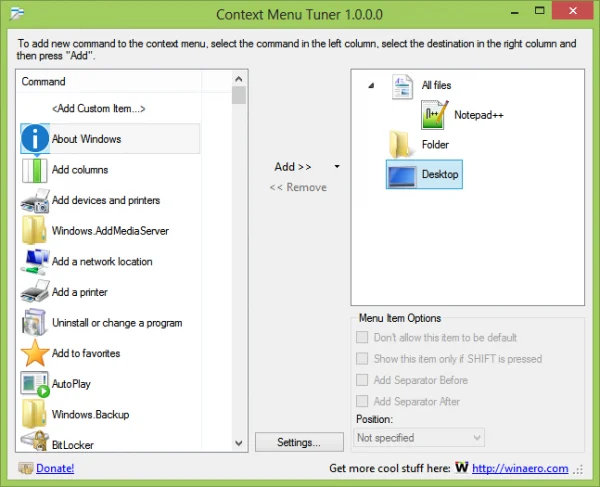Click the Add to favorites star icon
Viewport: 600px width, 487px height.
pyautogui.click(x=35, y=353)
